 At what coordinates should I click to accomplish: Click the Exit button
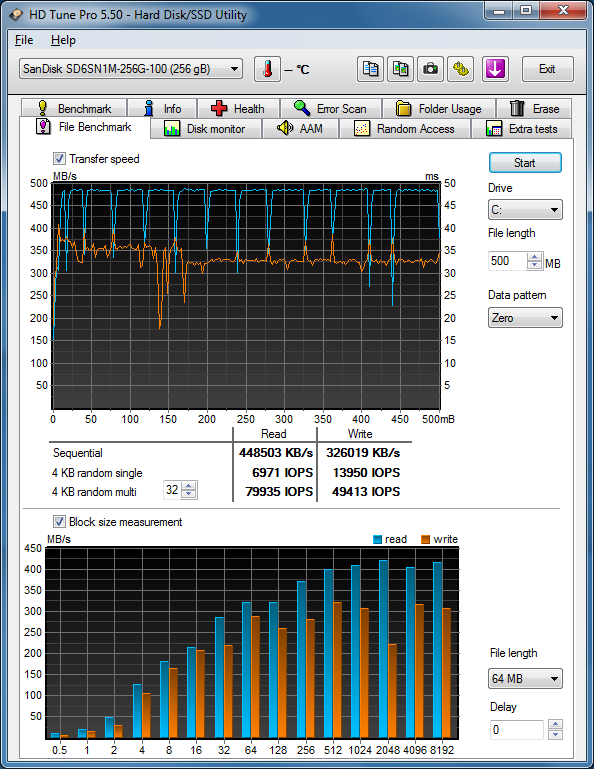pyautogui.click(x=547, y=69)
